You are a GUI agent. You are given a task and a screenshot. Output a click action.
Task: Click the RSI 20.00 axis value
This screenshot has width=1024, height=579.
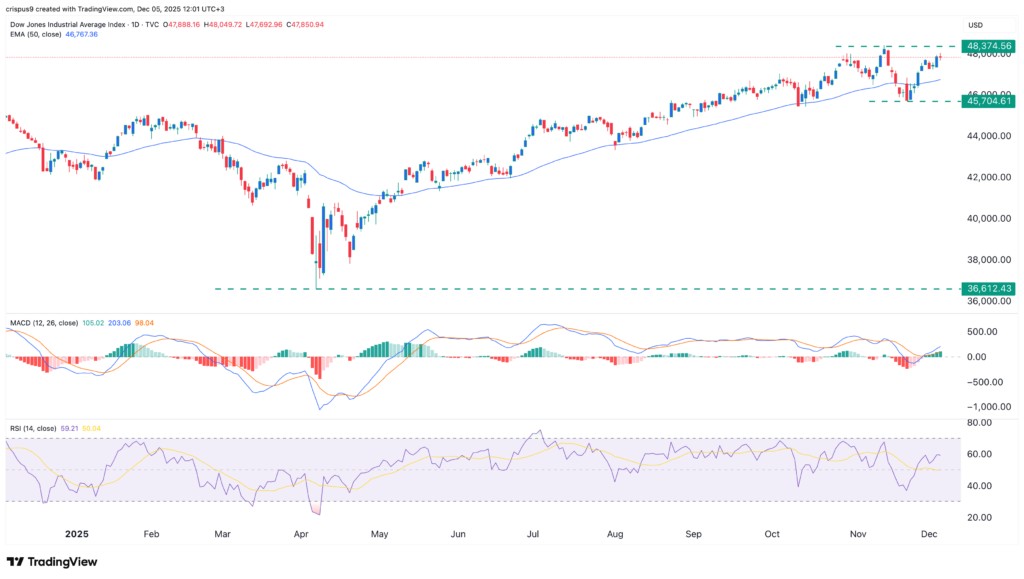click(x=979, y=518)
